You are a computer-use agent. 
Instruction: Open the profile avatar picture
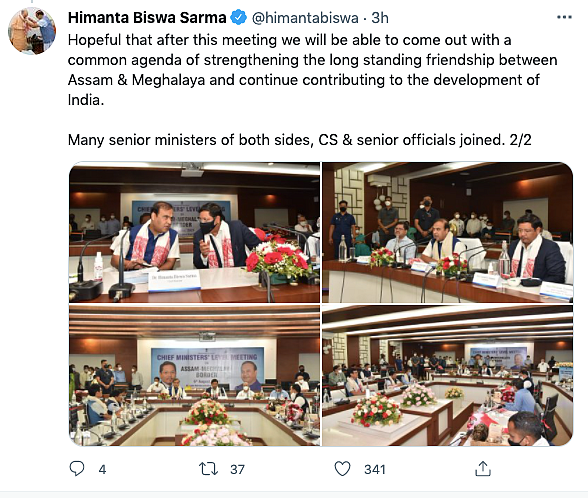tap(32, 31)
